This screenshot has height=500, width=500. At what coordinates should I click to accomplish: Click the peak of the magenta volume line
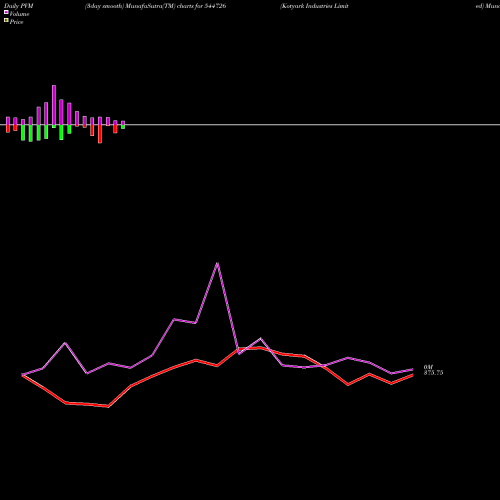coord(217,263)
